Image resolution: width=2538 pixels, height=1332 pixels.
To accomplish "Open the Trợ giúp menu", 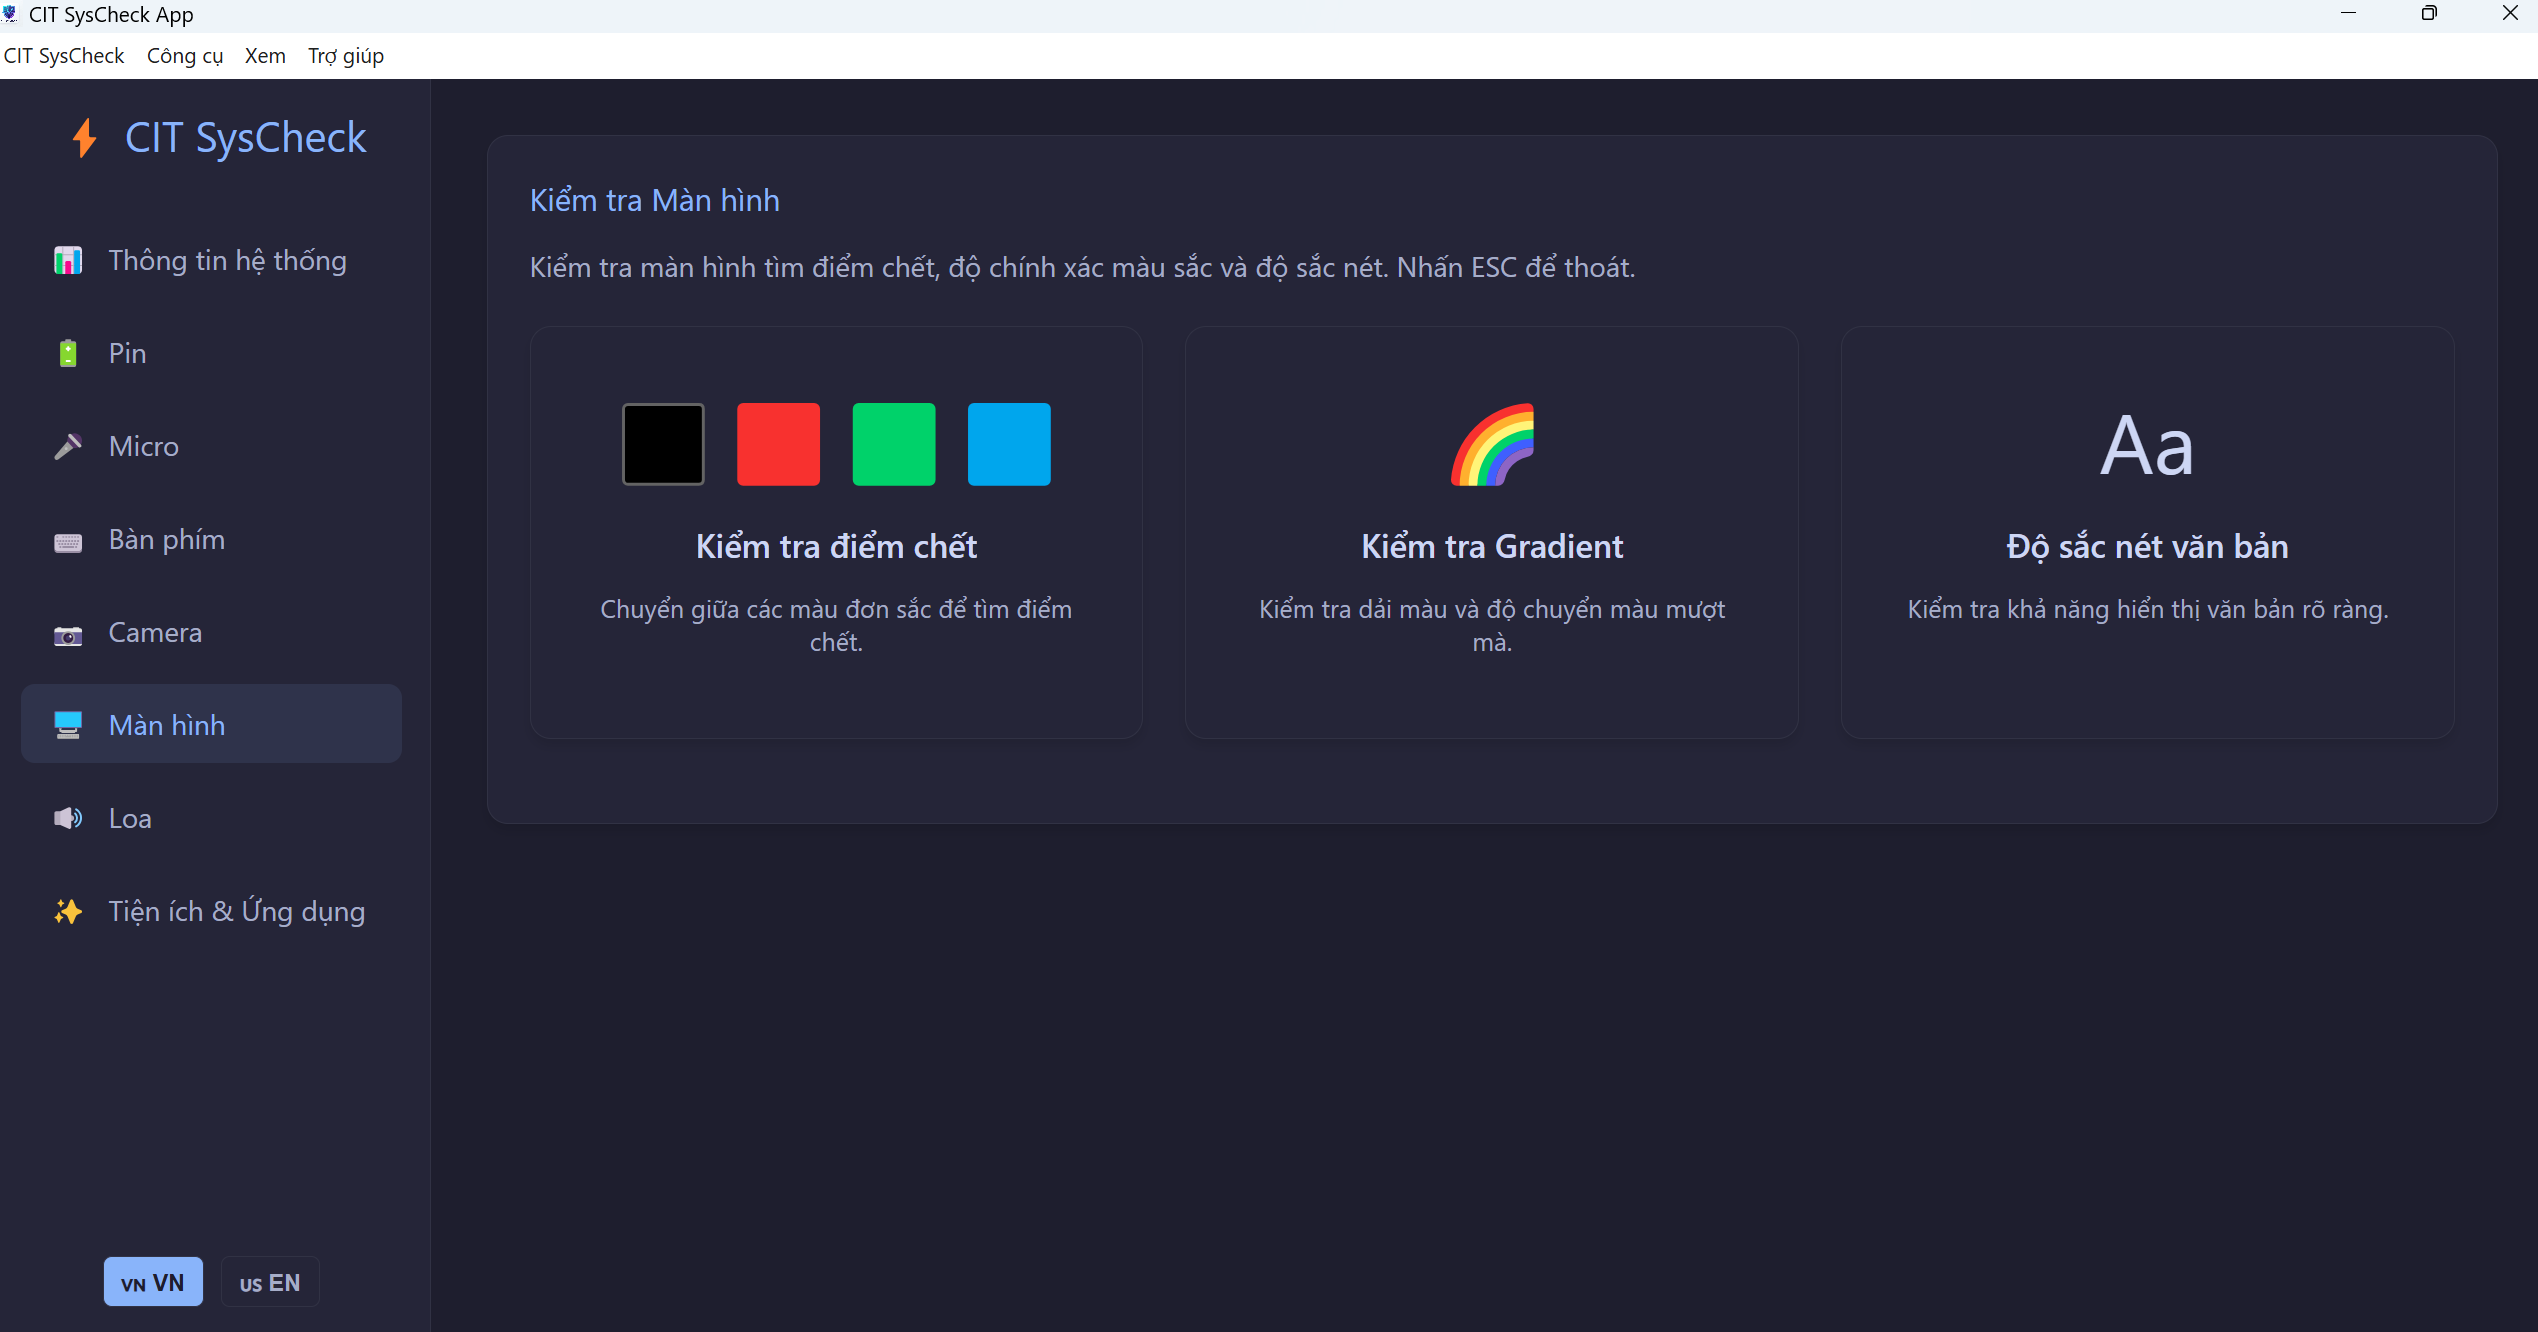I will pyautogui.click(x=346, y=56).
